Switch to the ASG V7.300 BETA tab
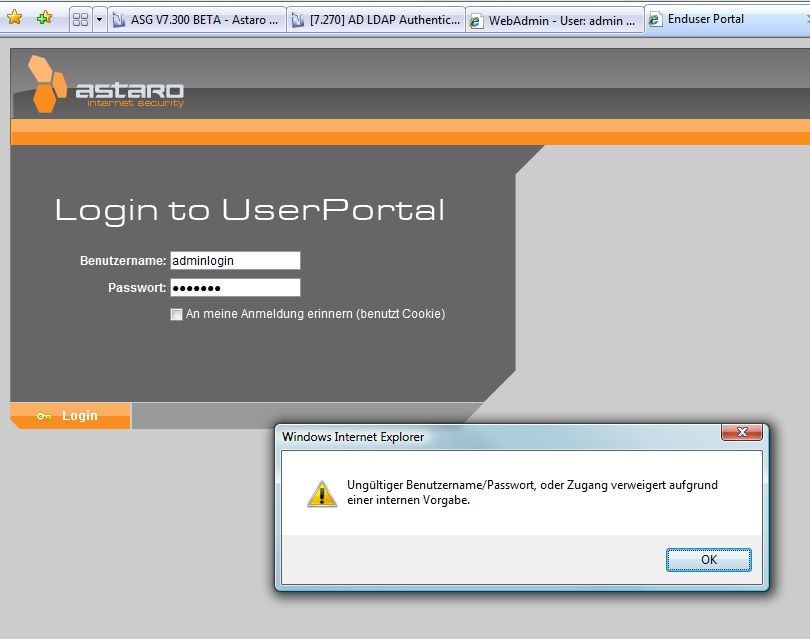The image size is (810, 639). coord(197,20)
